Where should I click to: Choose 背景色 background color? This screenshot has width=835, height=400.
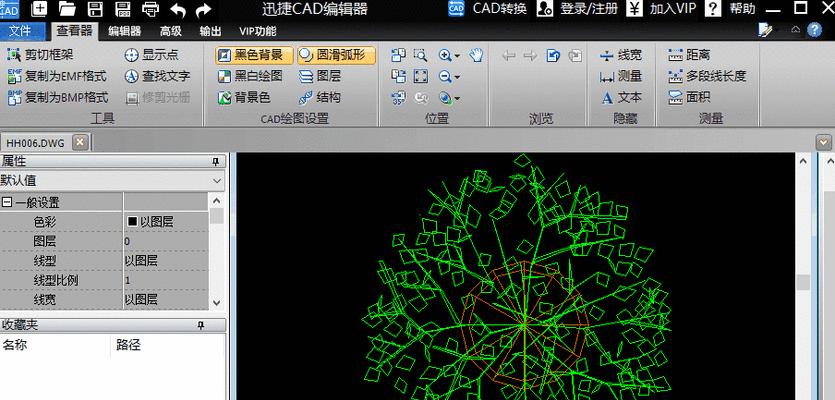click(x=245, y=97)
